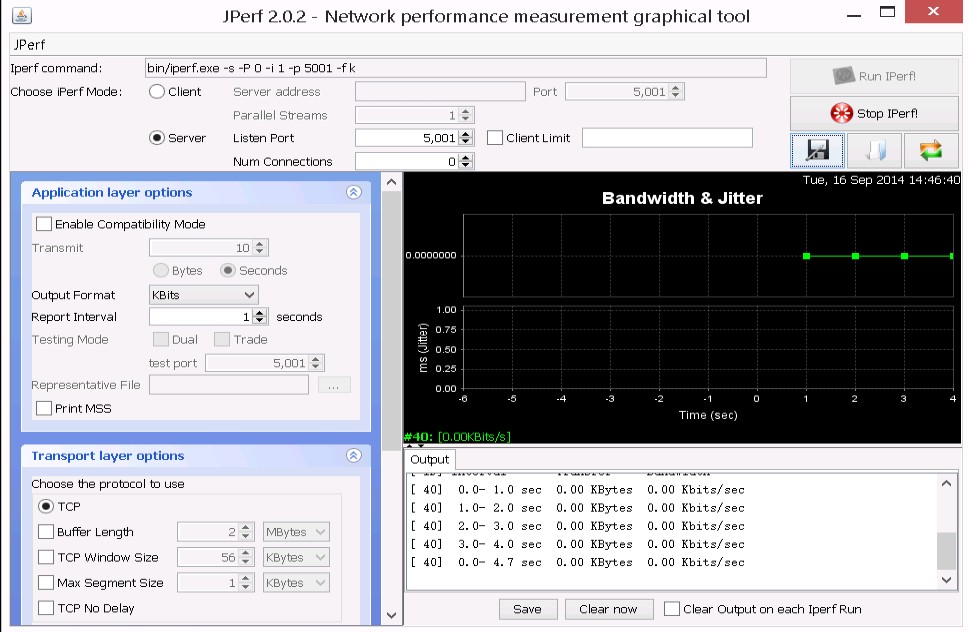Switch to the Output tab
Viewport: 968px width, 632px height.
[430, 460]
